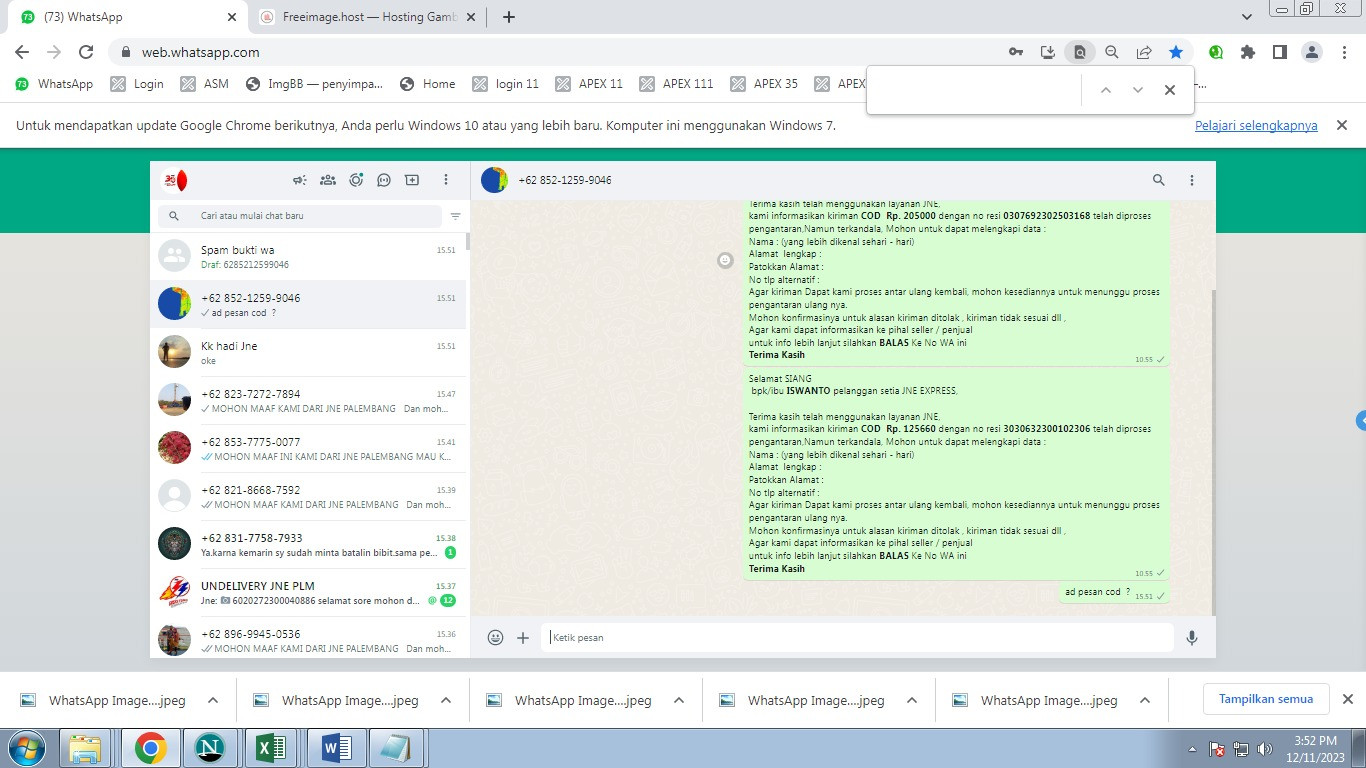The image size is (1366, 768).
Task: Click the web.whatsapp.com address bar
Action: click(560, 52)
